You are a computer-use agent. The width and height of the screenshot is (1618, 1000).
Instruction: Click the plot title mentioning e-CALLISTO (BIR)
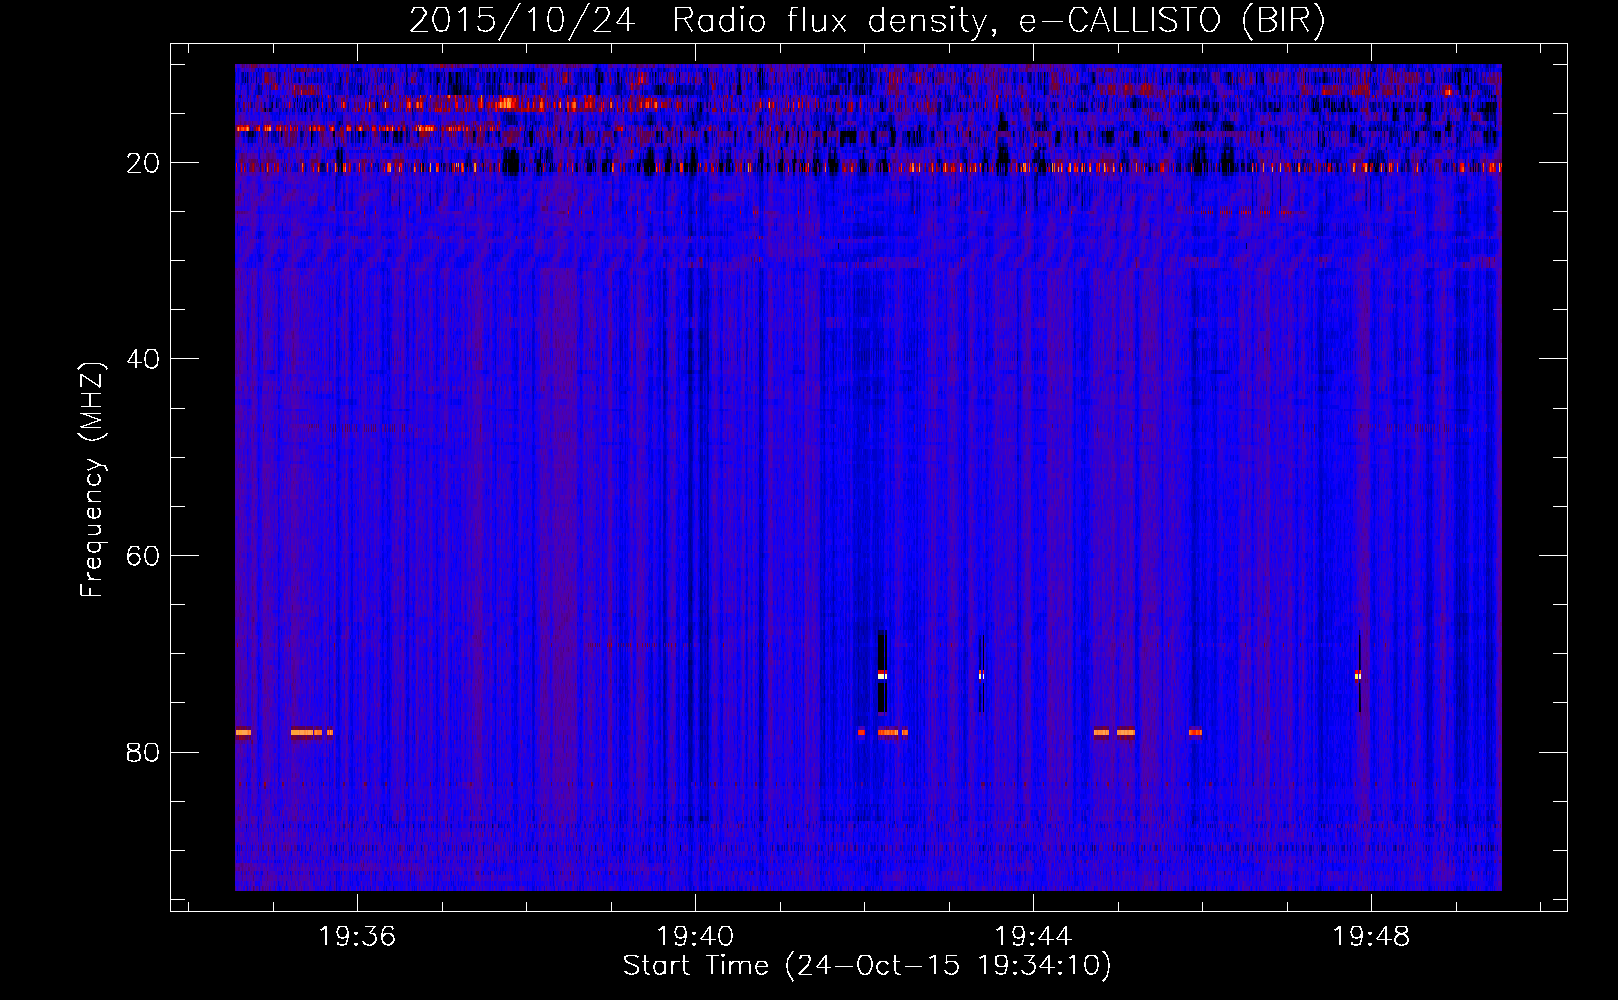[867, 20]
